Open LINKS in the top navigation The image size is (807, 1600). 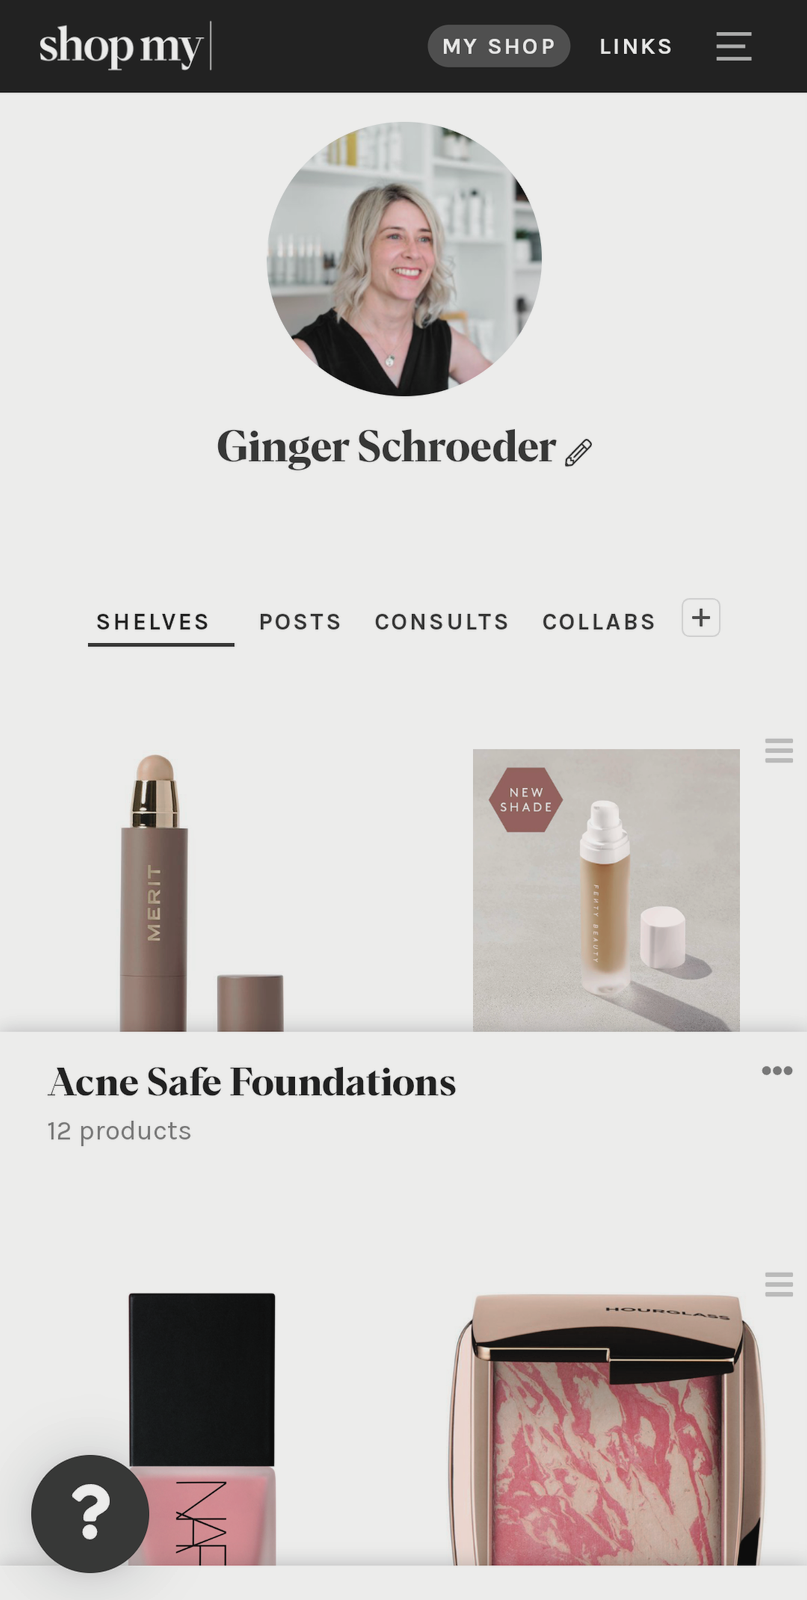(636, 46)
